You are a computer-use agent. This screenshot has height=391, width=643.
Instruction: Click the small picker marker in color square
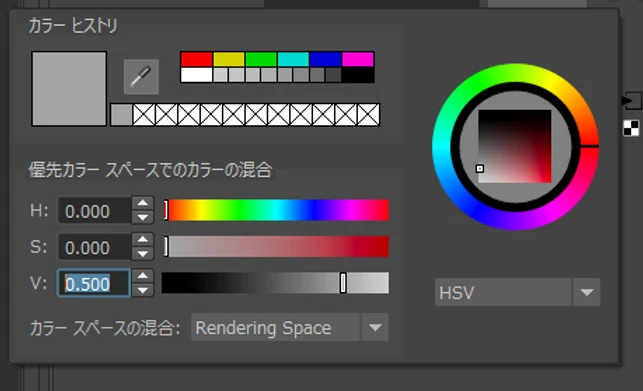tap(480, 169)
